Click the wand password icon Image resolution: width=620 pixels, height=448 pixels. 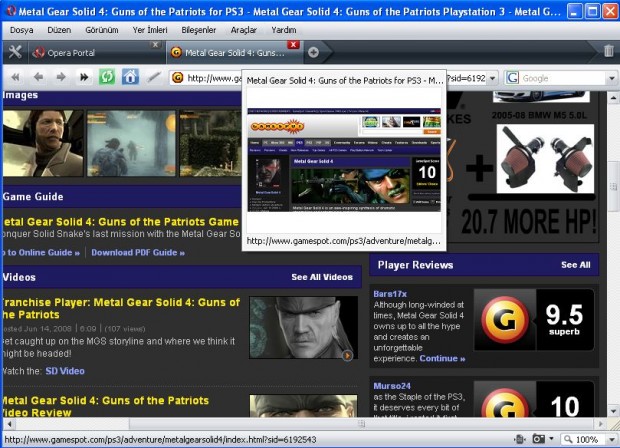click(x=153, y=77)
